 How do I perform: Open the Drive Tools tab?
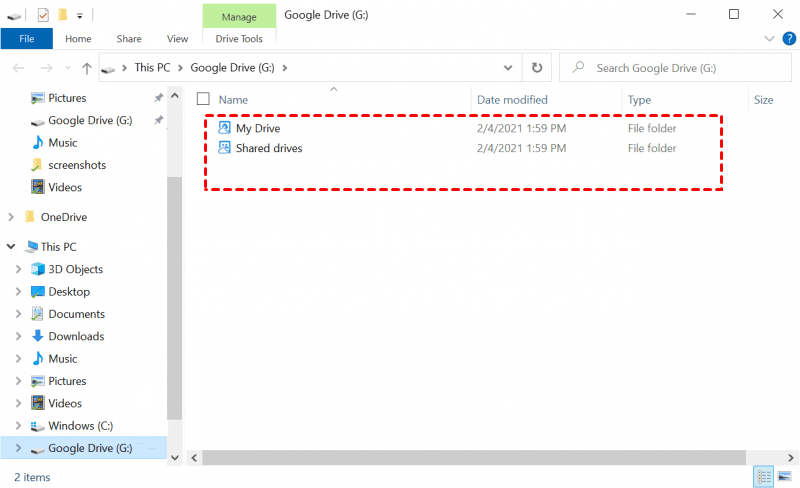pyautogui.click(x=239, y=39)
